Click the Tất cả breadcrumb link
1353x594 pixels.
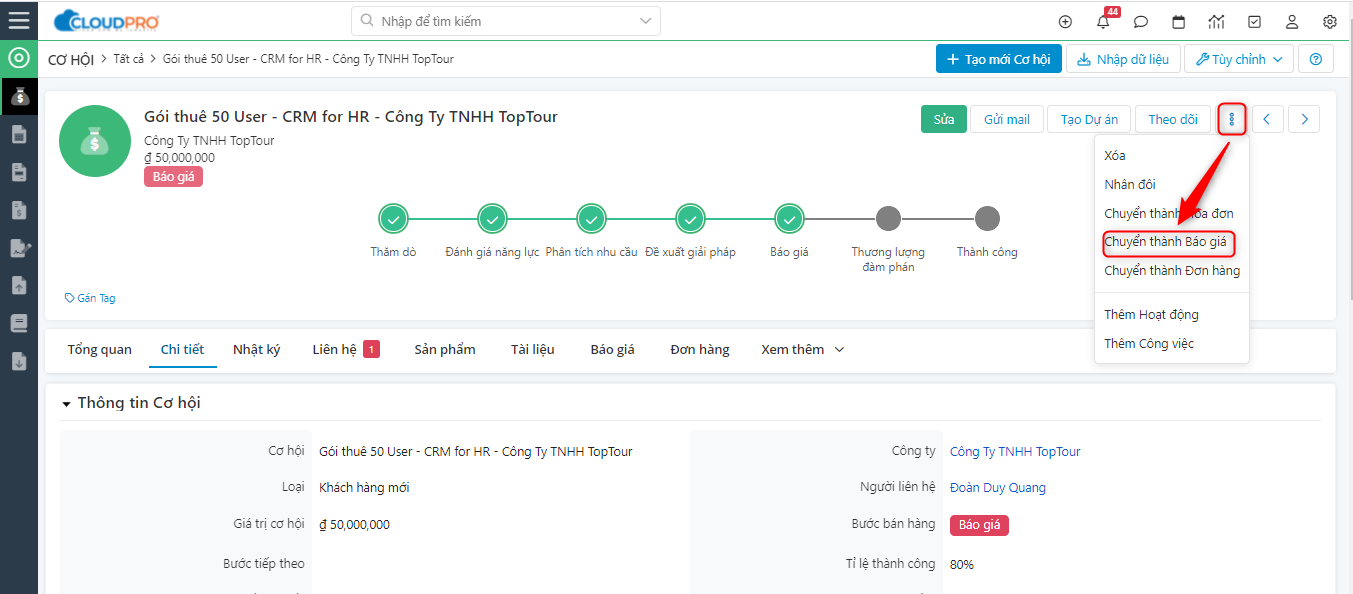128,59
